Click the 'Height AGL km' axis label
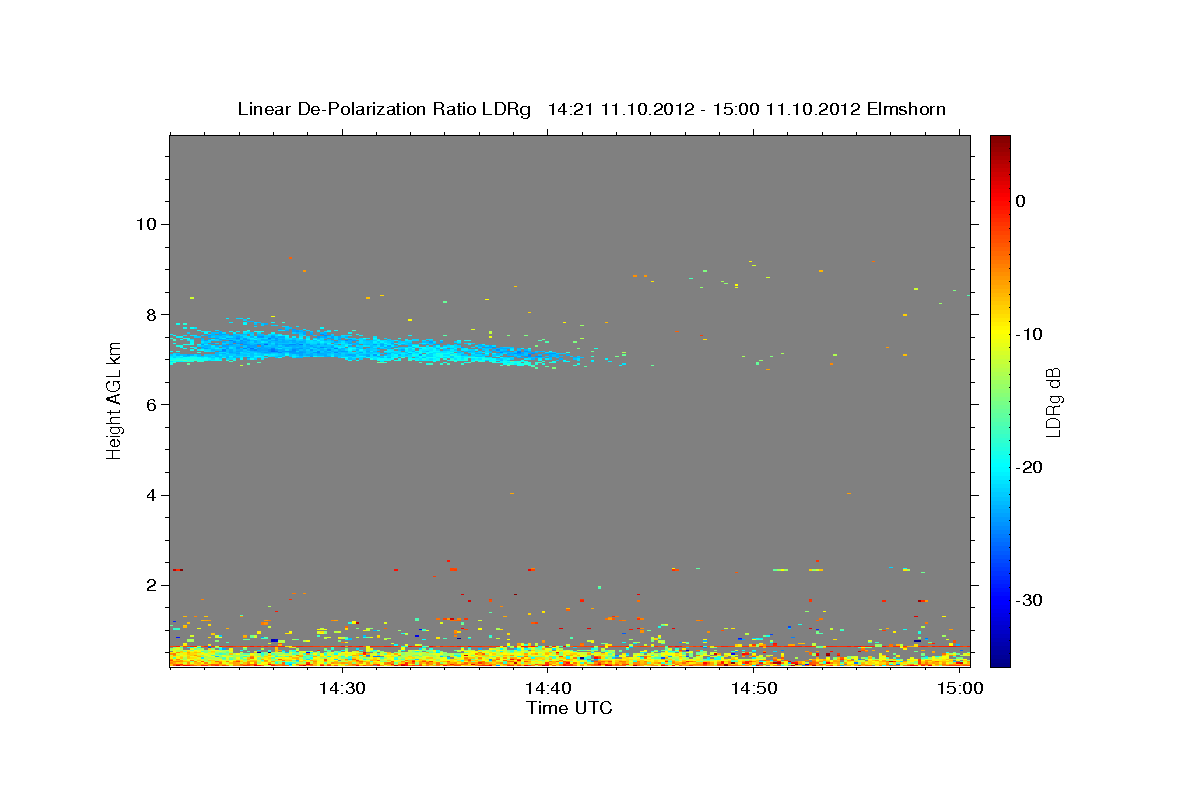This screenshot has height=800, width=1200. [x=115, y=400]
